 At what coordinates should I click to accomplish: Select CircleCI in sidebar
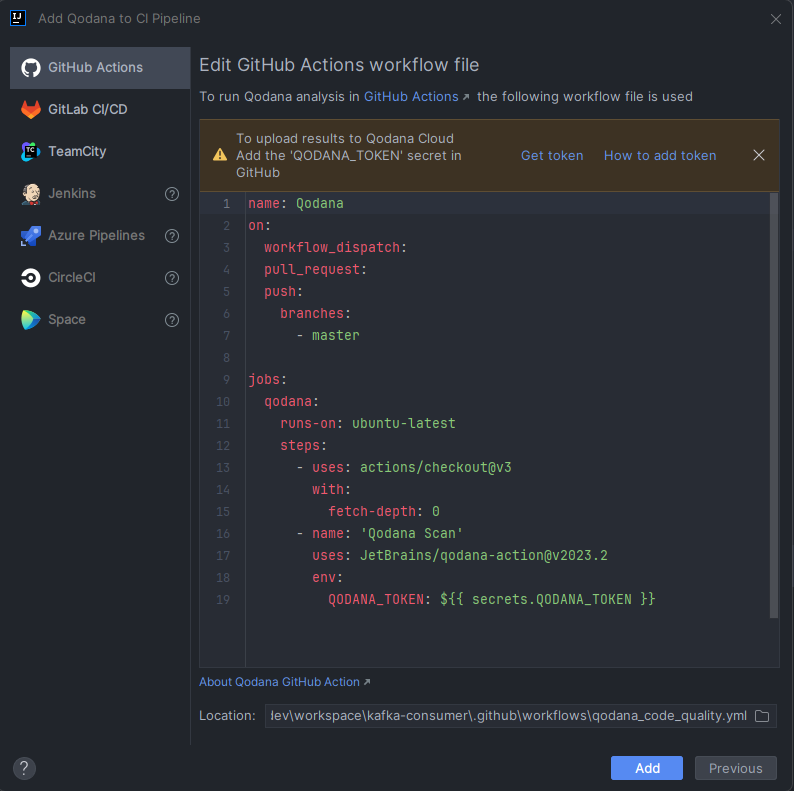tap(100, 278)
